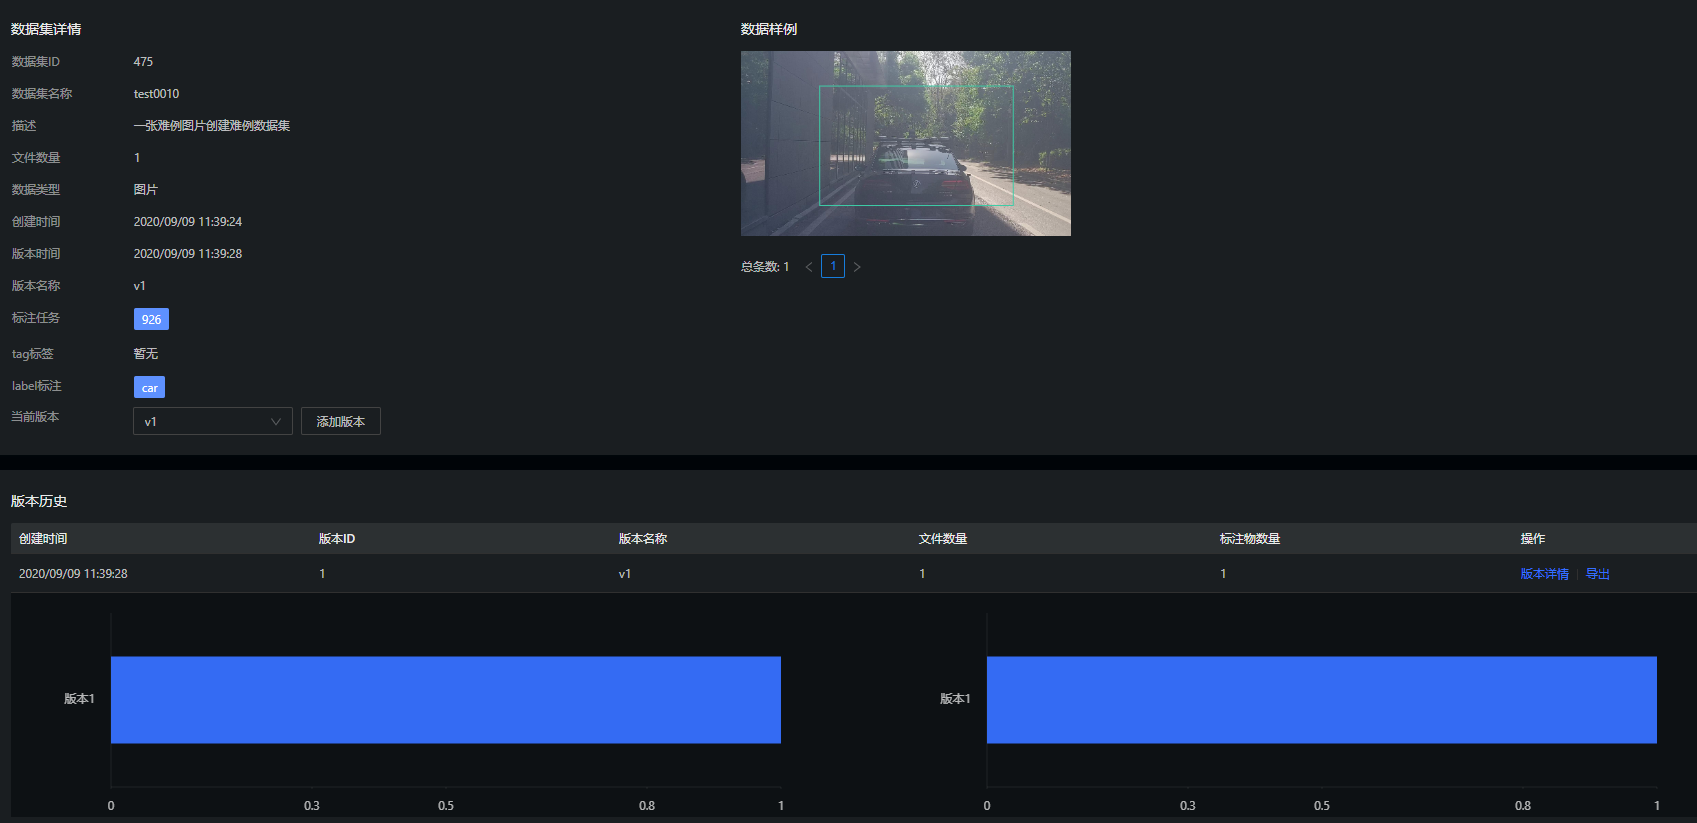
Task: Click the 926 annotation task tag
Action: point(151,319)
